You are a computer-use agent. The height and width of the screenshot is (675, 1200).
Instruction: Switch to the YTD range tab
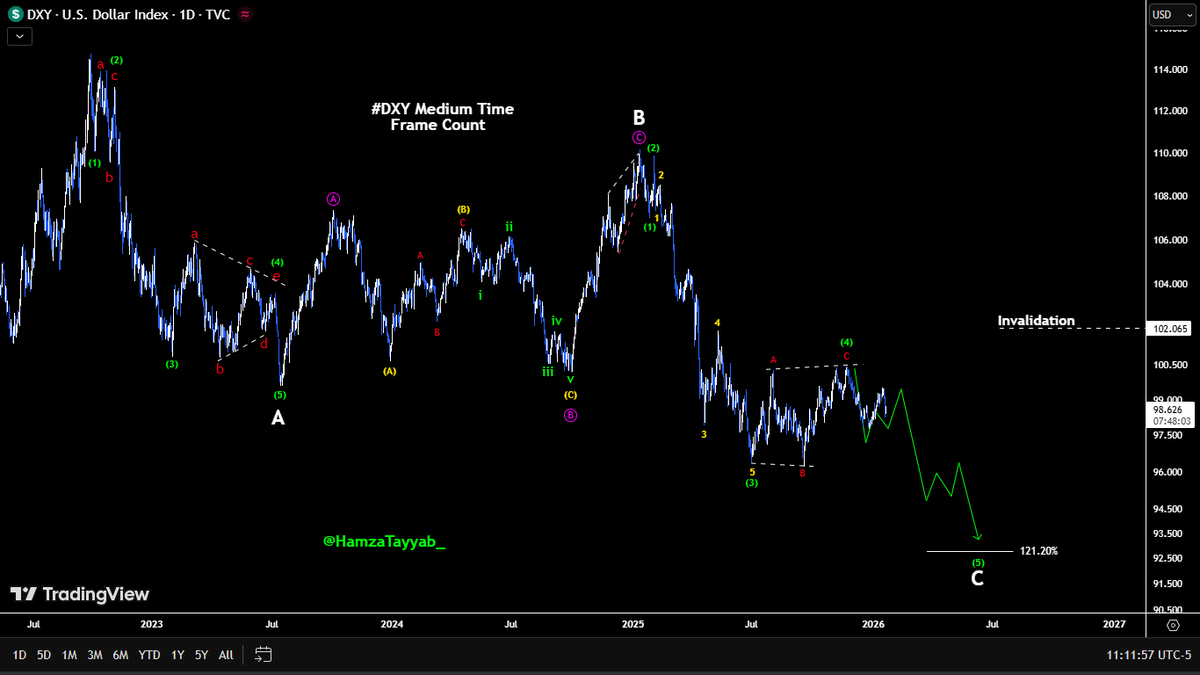tap(147, 654)
